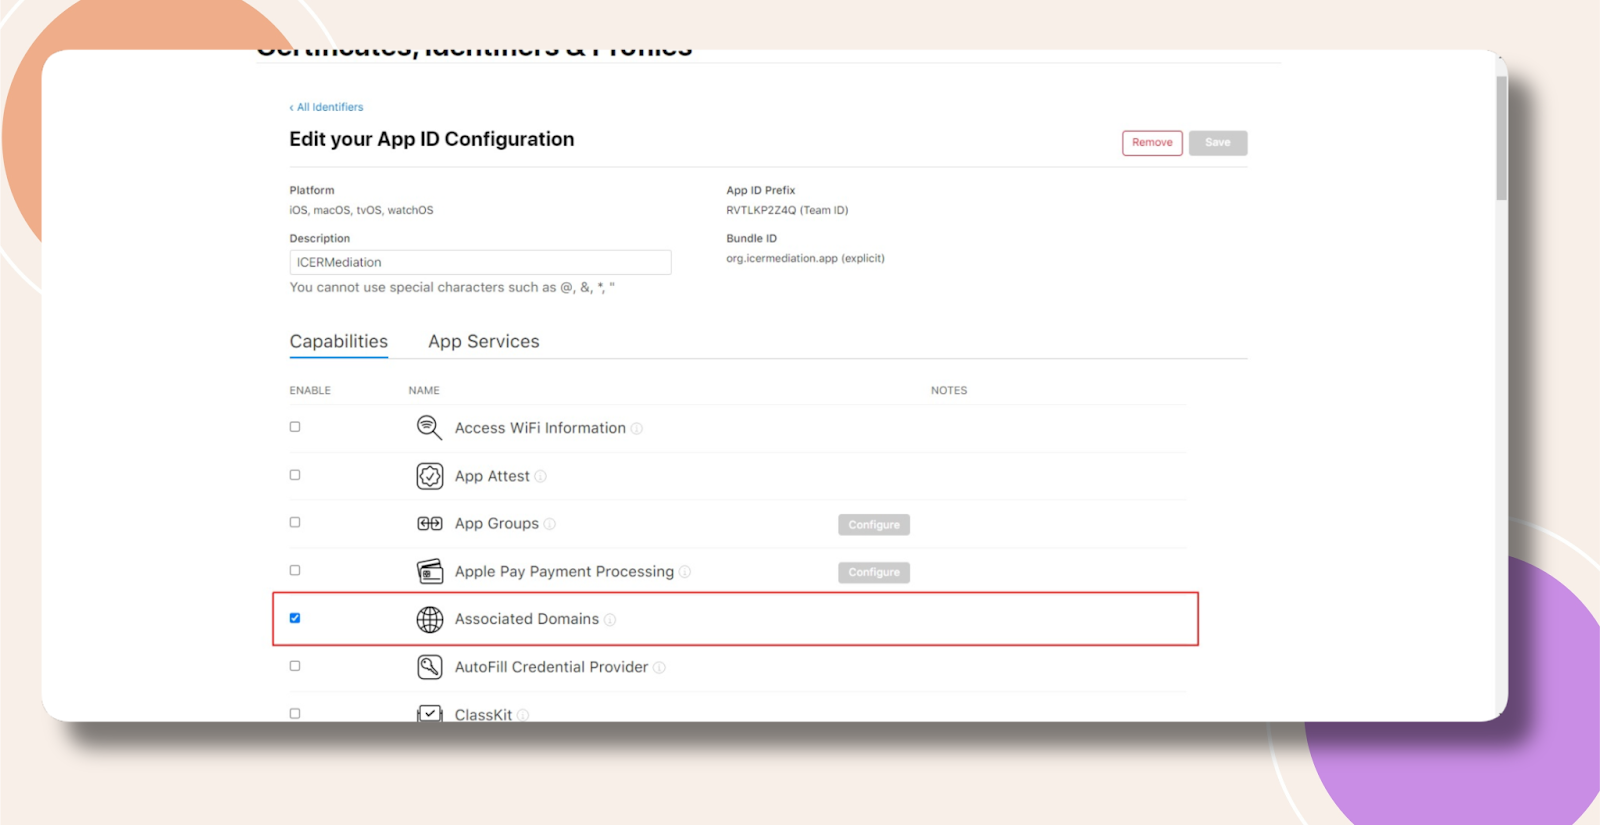The width and height of the screenshot is (1600, 825).
Task: Click the AutoFill Credential Provider key icon
Action: coord(430,667)
